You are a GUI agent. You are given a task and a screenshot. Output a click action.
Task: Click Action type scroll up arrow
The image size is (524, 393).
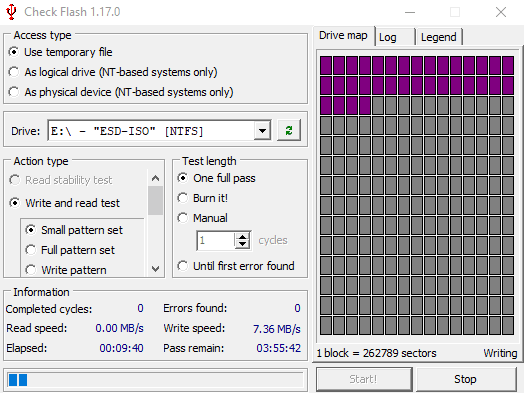pyautogui.click(x=155, y=178)
